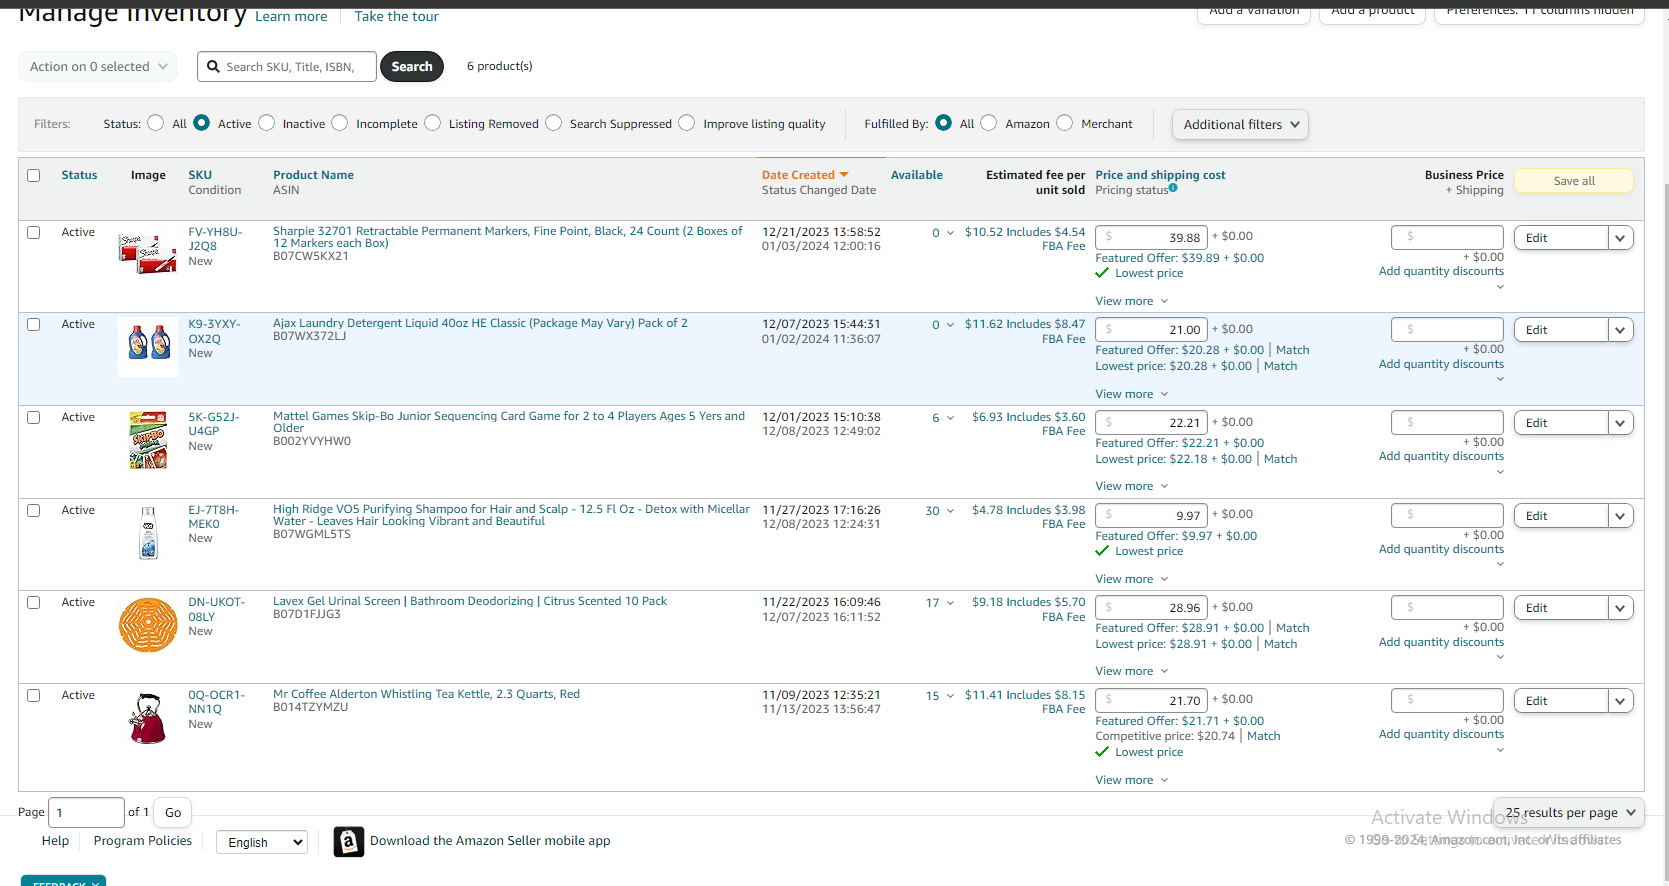The image size is (1669, 886).
Task: Click the Pricing status info icon
Action: coord(1173,187)
